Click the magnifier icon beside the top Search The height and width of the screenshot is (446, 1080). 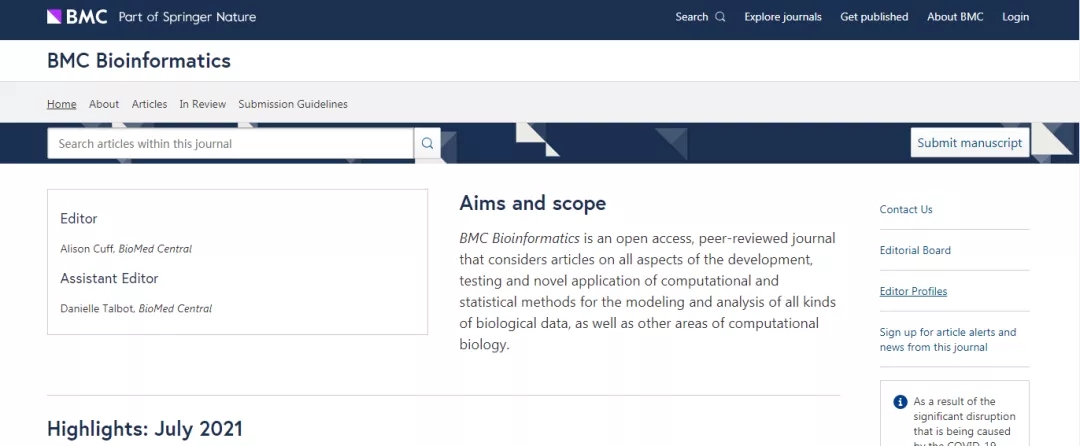[x=720, y=17]
